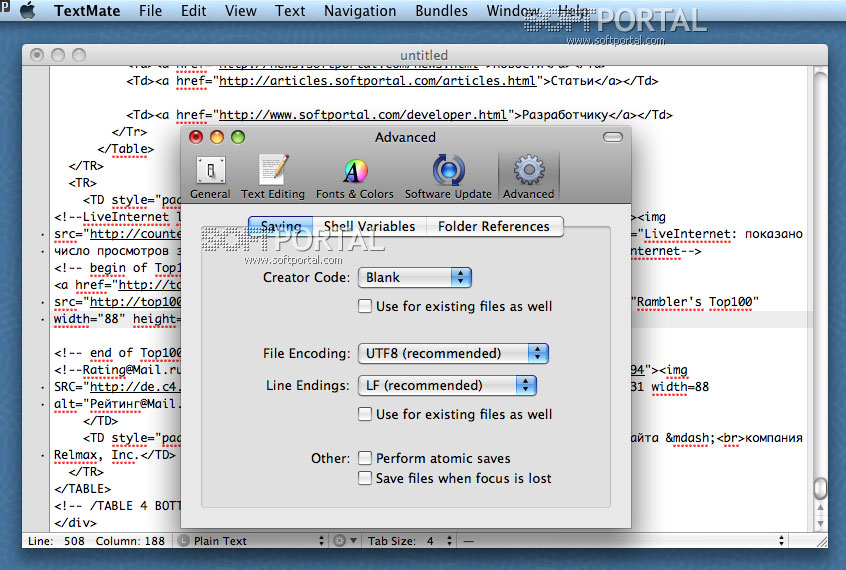Click the 'untitled' window title
The width and height of the screenshot is (846, 570).
pos(424,55)
